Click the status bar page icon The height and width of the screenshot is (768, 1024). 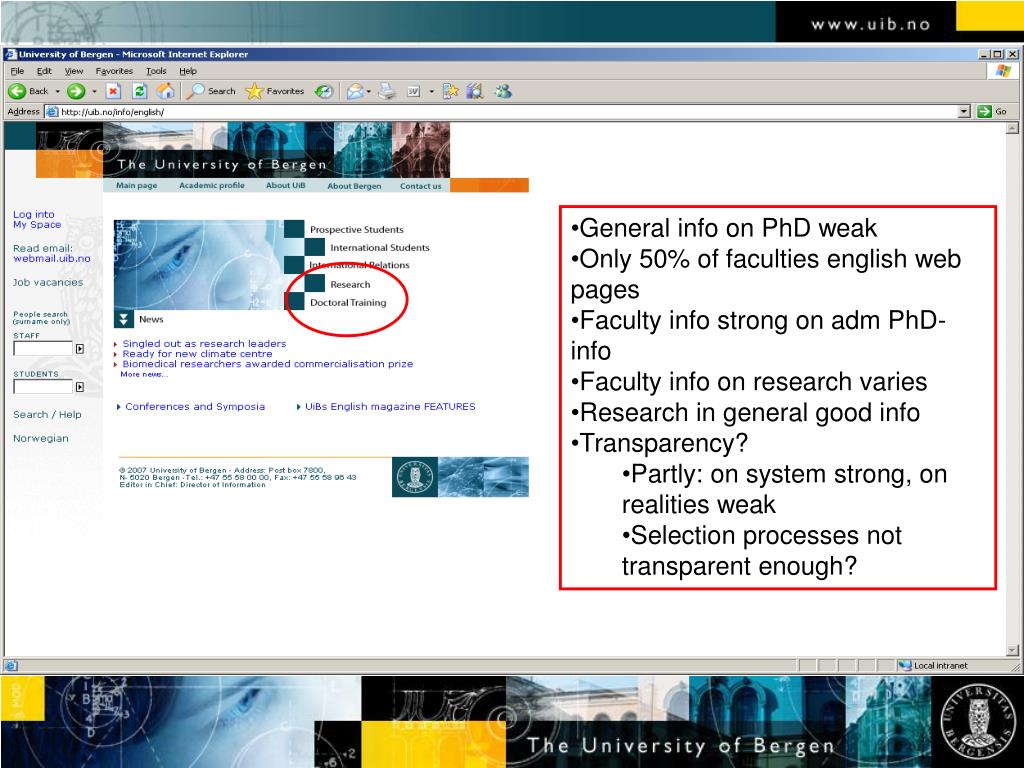tap(10, 665)
